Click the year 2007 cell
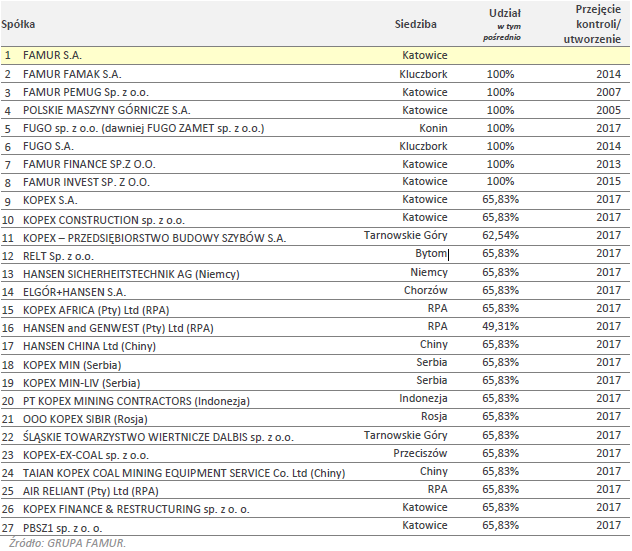Screen dimensions: 632x551 [609, 92]
